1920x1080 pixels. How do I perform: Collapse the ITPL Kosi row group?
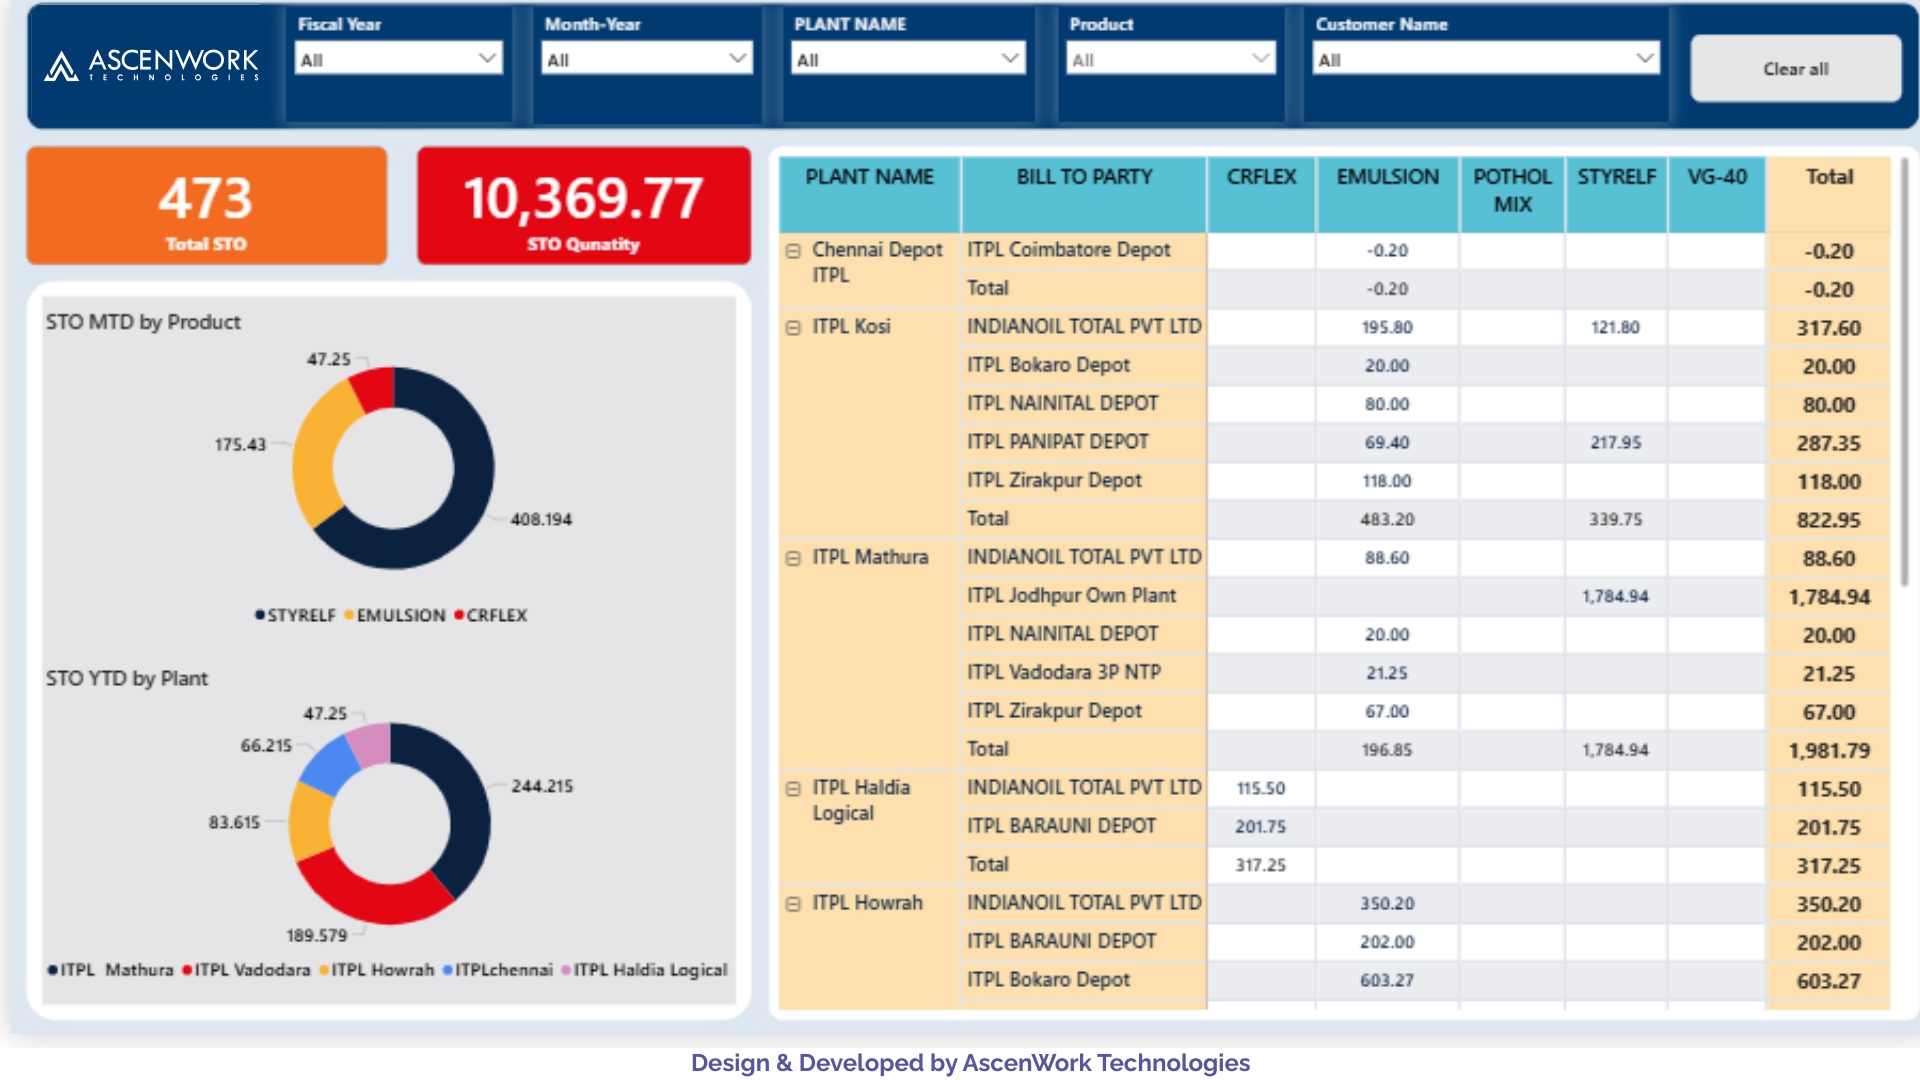793,328
